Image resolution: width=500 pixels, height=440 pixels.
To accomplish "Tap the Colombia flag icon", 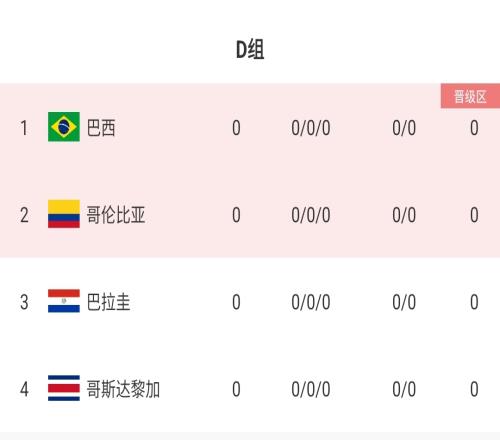I will [64, 214].
